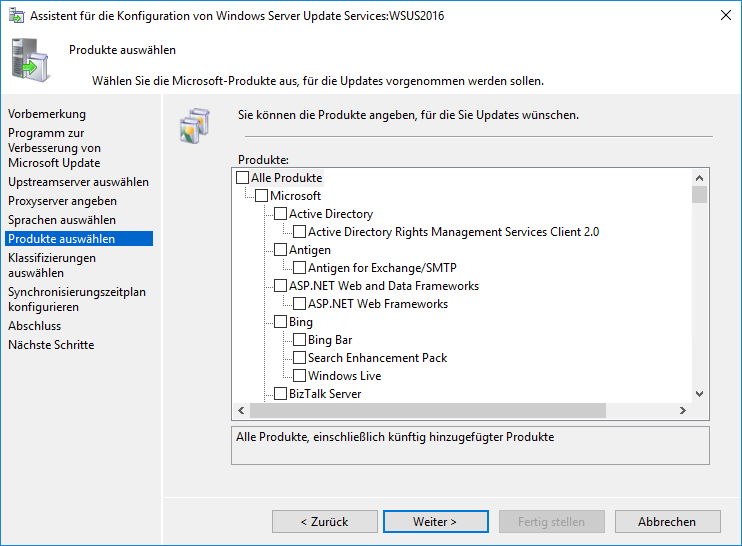Click the WSUS wizard title bar icon
Image resolution: width=742 pixels, height=546 pixels.
tap(17, 15)
